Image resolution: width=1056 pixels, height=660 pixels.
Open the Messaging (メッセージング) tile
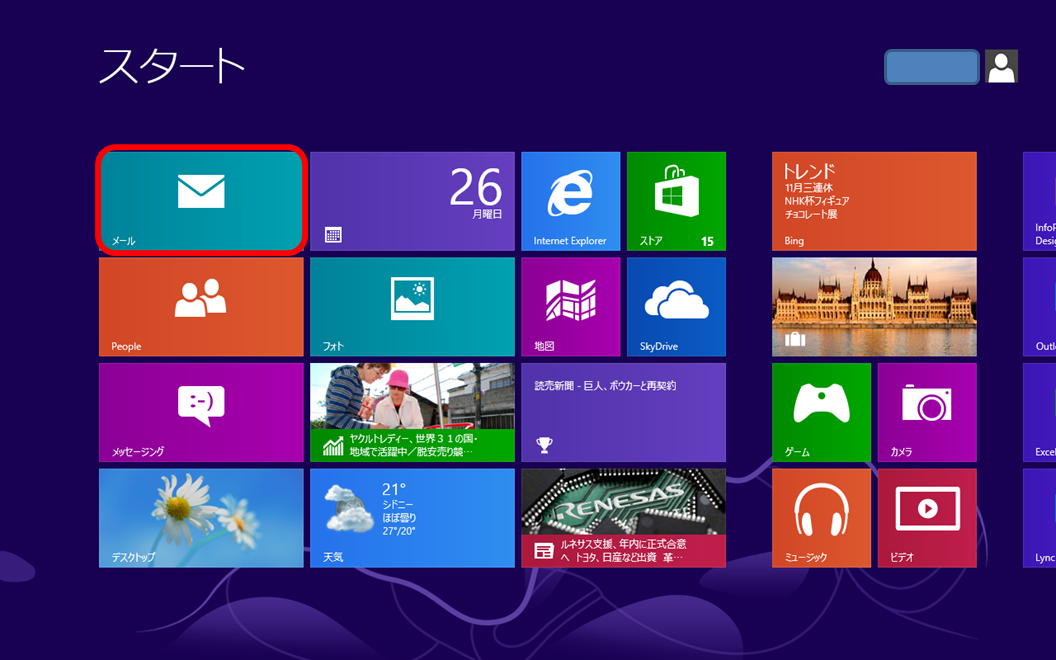[201, 412]
